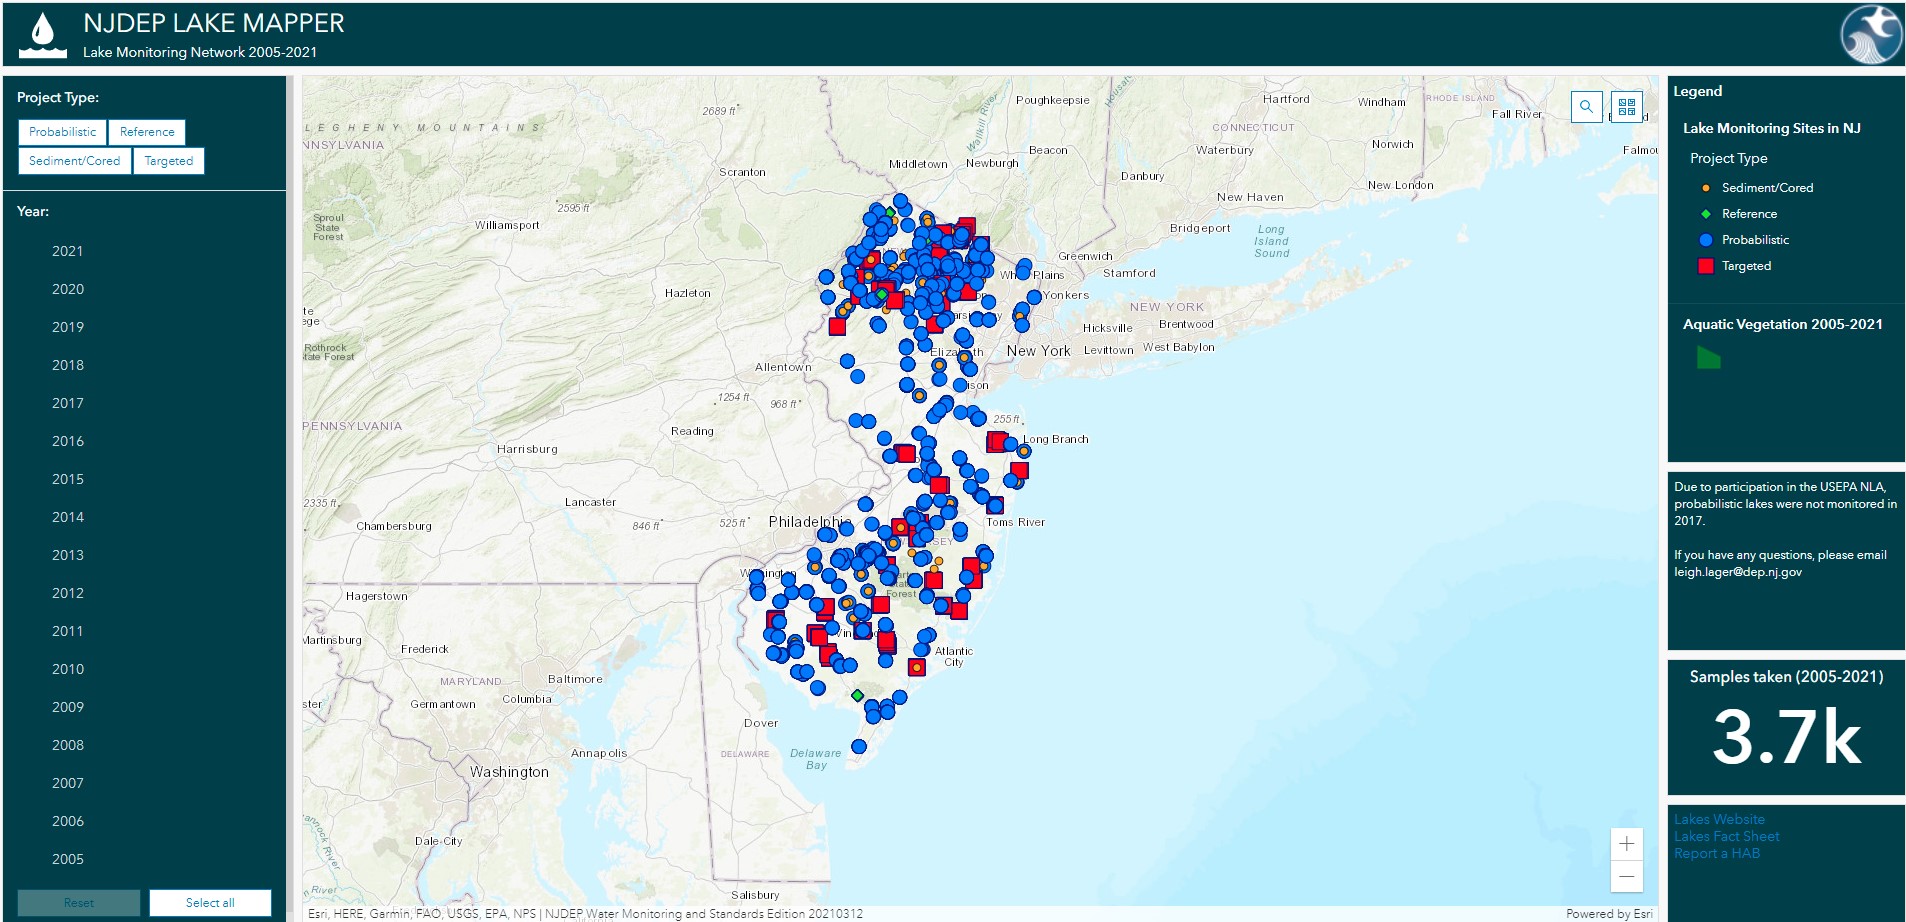Click green diamond reference site near Delaware Bay
Image resolution: width=1906 pixels, height=922 pixels.
[857, 695]
